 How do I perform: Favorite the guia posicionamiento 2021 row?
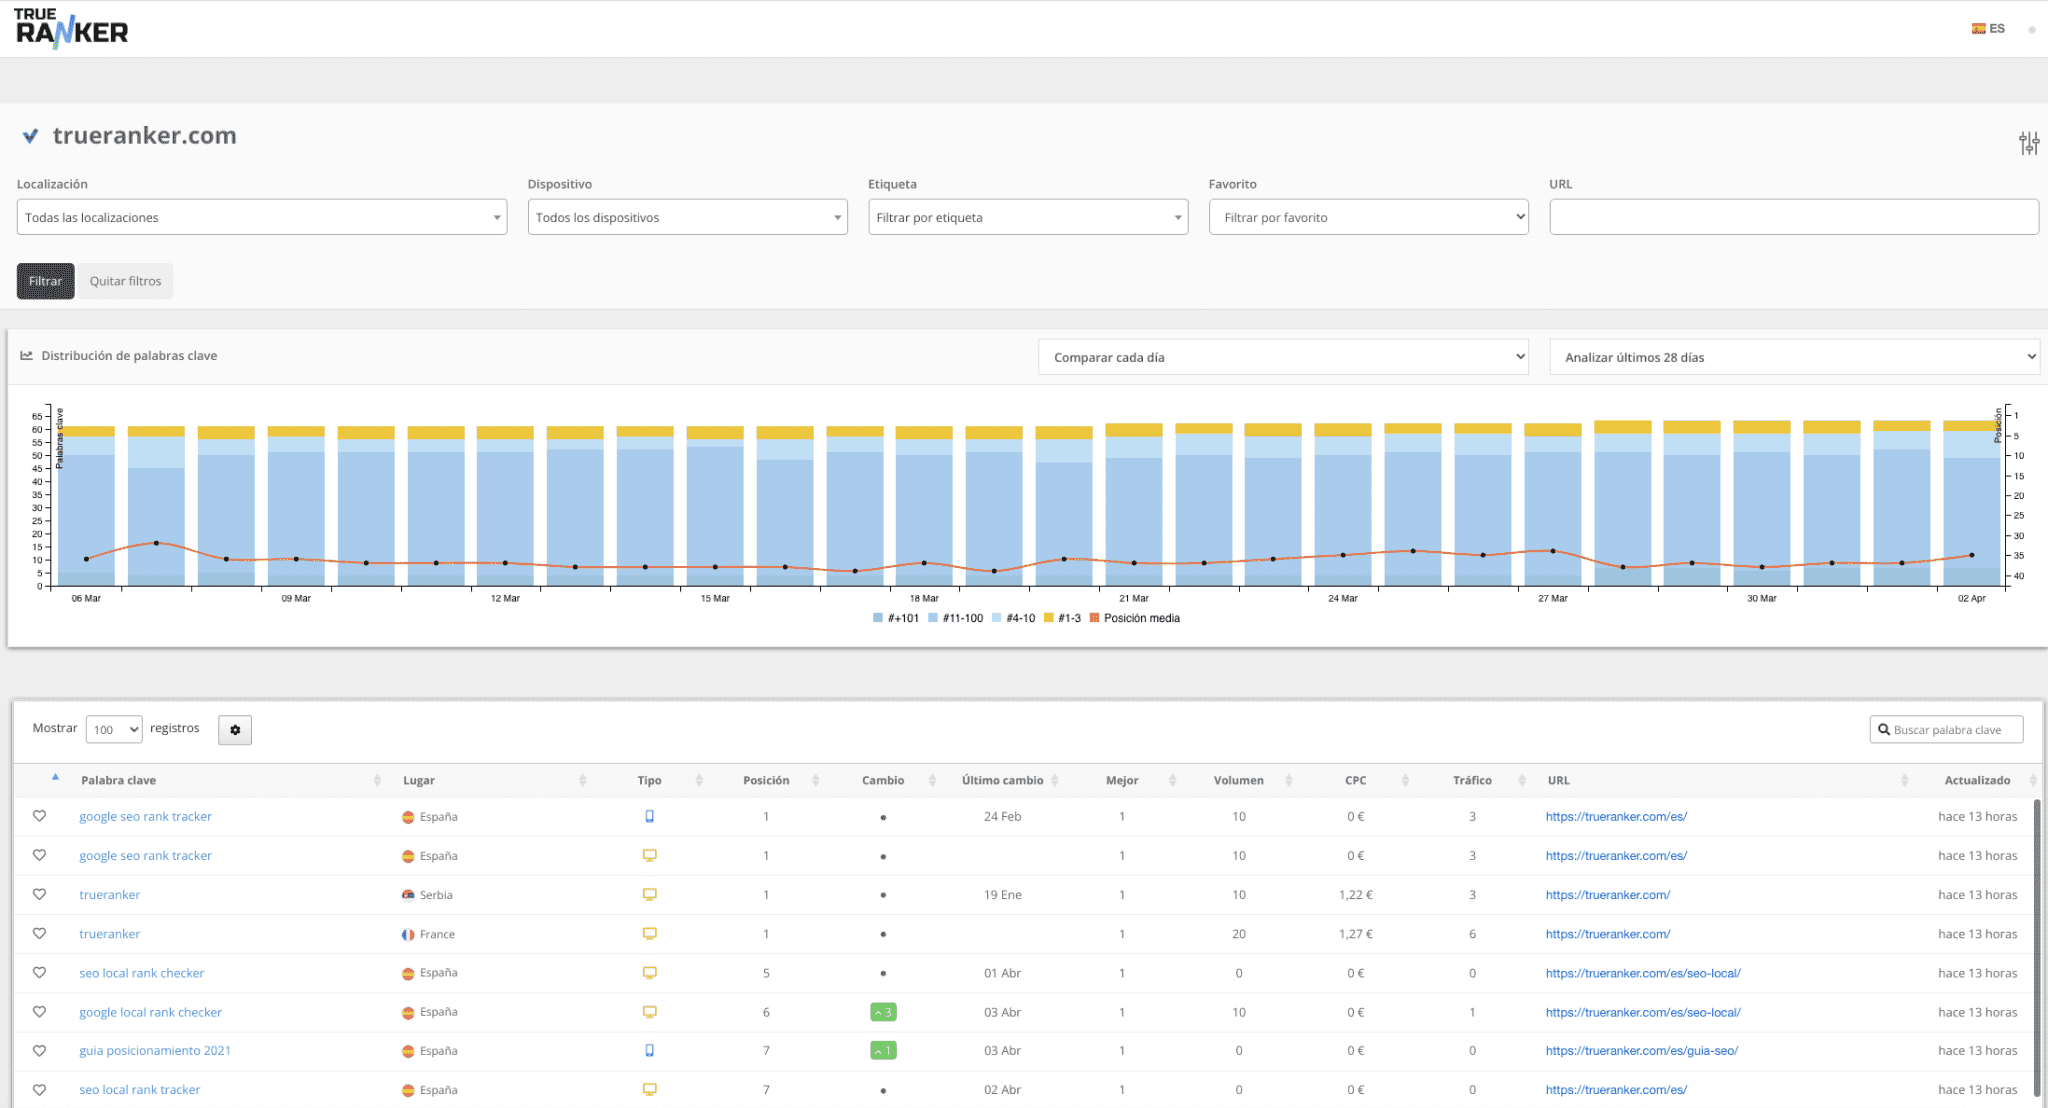39,1050
